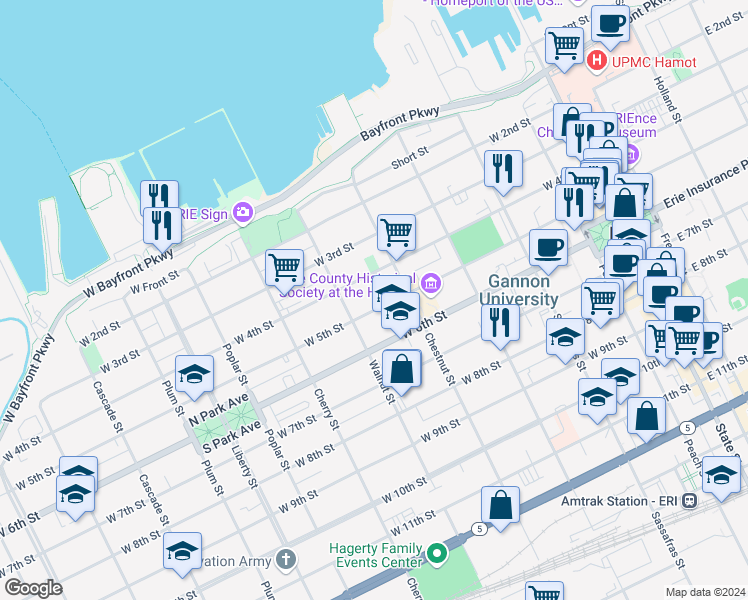Click the Salvation Army church icon
Viewport: 748px width, 600px height.
click(x=286, y=558)
